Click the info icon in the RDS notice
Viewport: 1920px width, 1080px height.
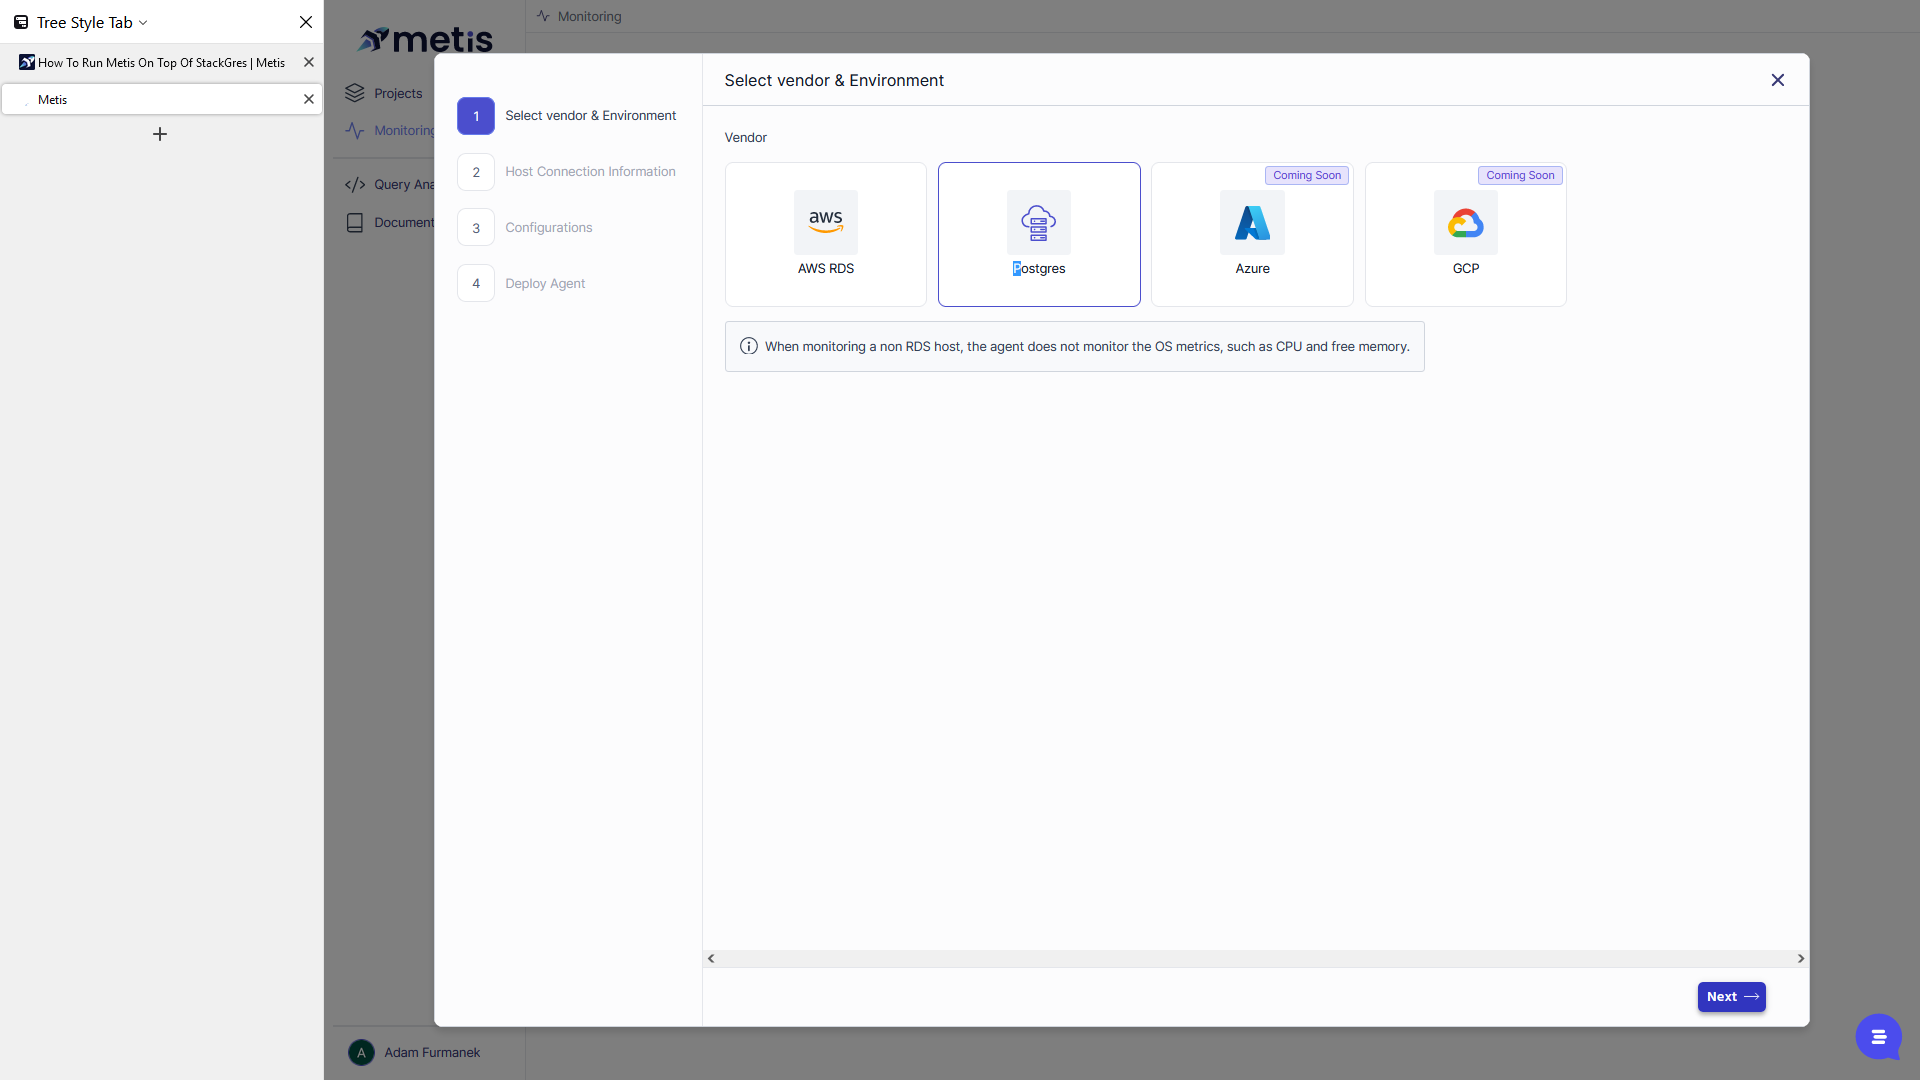tap(748, 346)
